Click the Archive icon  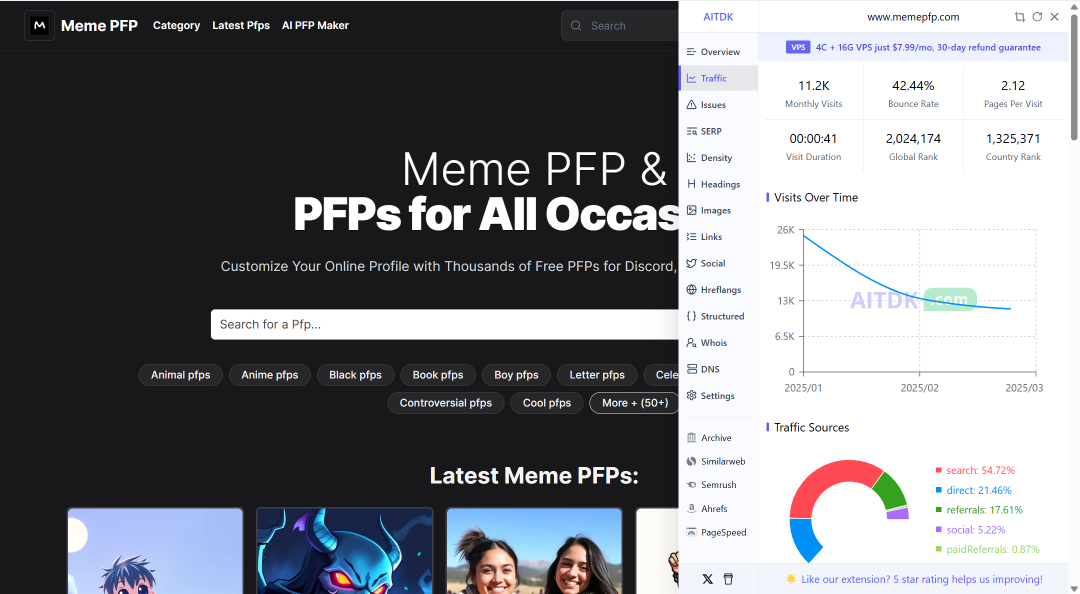(692, 438)
